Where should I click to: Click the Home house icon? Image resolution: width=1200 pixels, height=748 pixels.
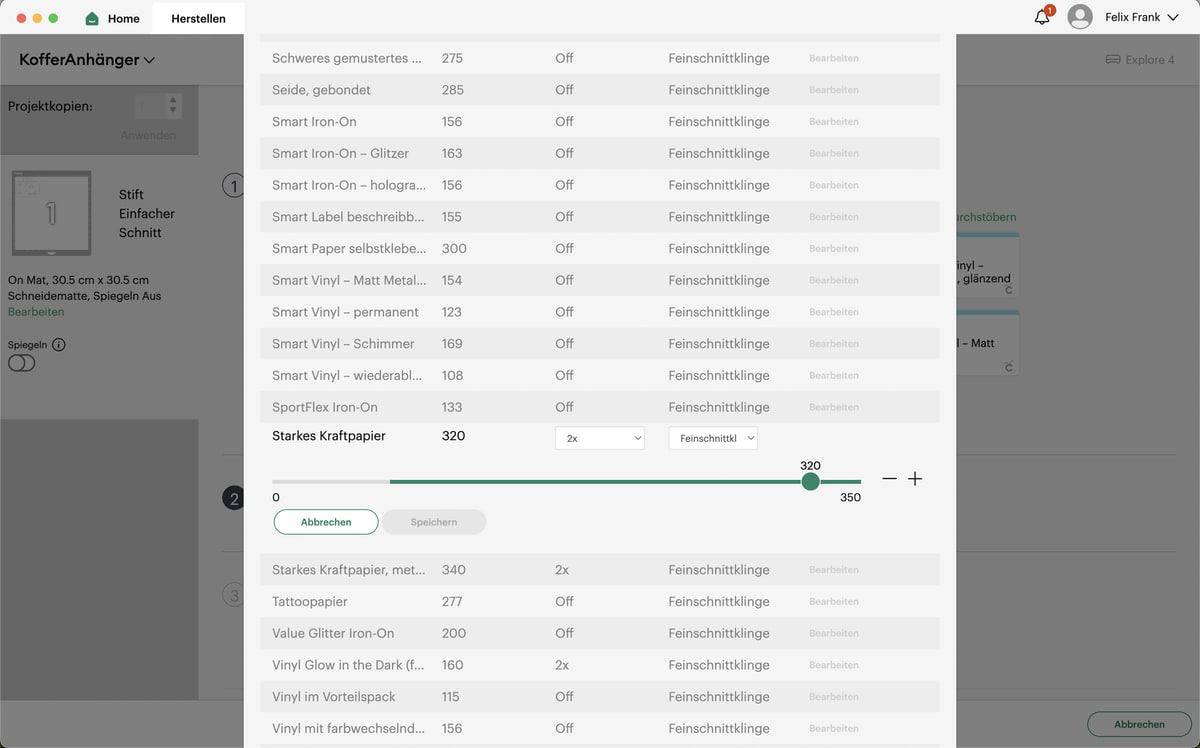click(92, 18)
